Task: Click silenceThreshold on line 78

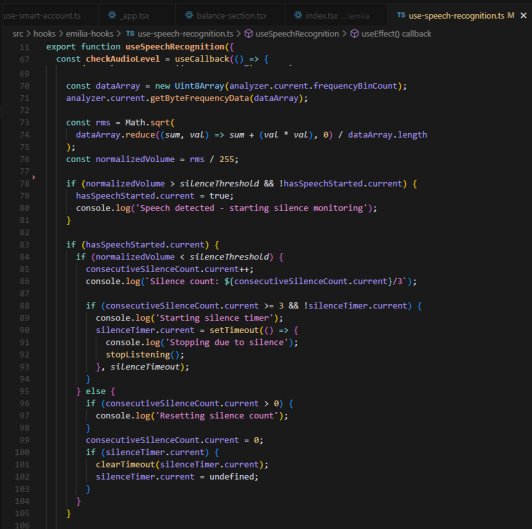Action: coord(219,184)
